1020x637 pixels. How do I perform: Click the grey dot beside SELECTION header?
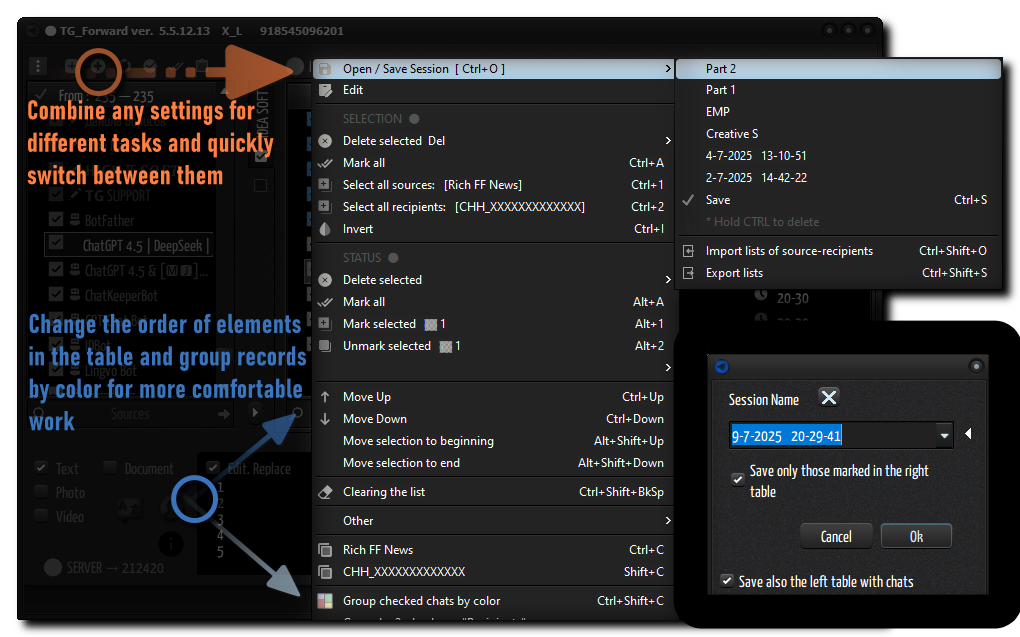[x=414, y=119]
